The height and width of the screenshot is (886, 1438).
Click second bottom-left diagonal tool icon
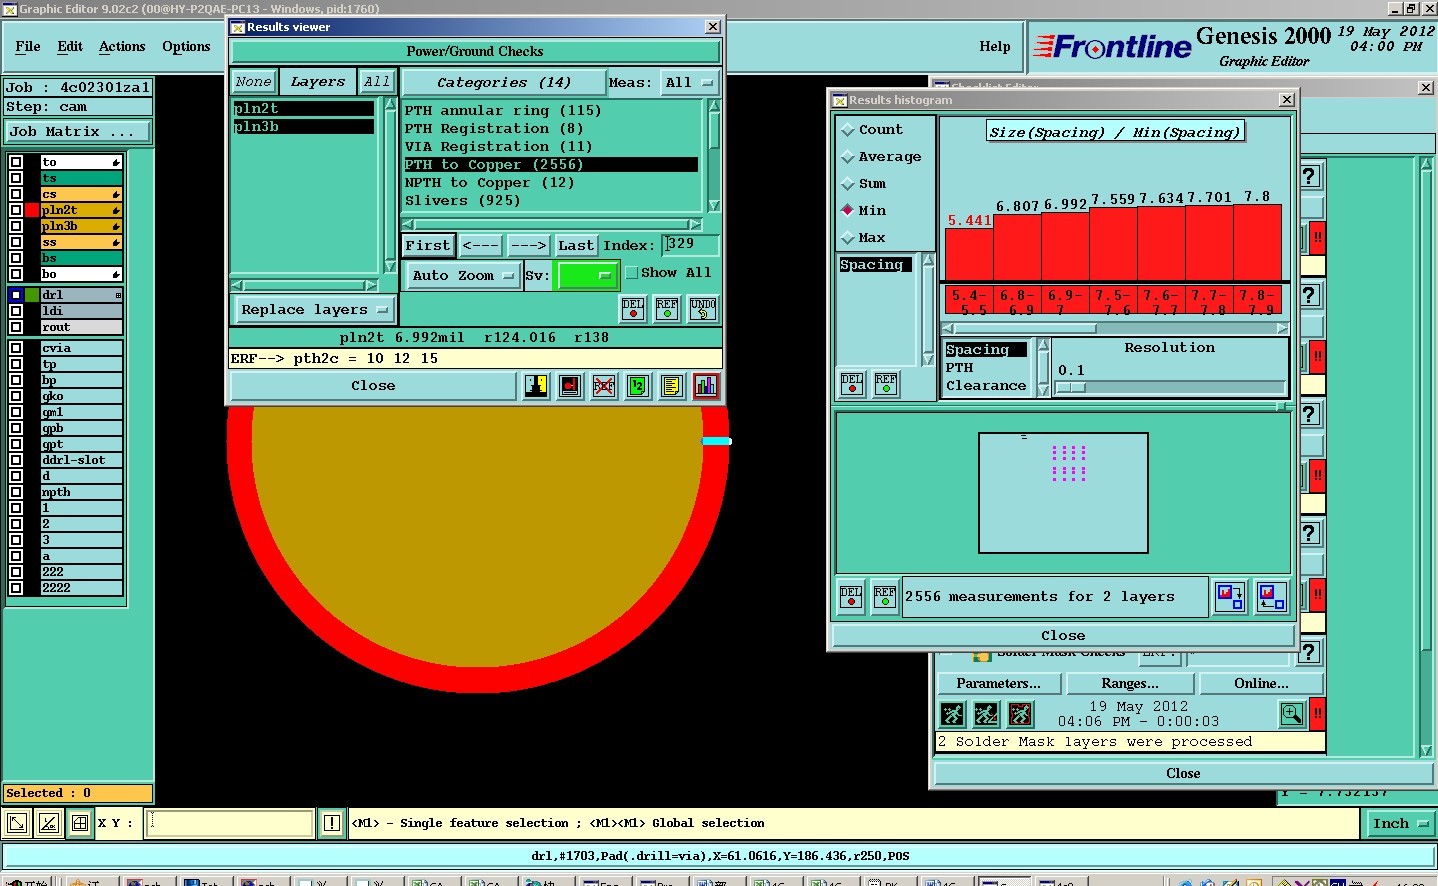(48, 823)
